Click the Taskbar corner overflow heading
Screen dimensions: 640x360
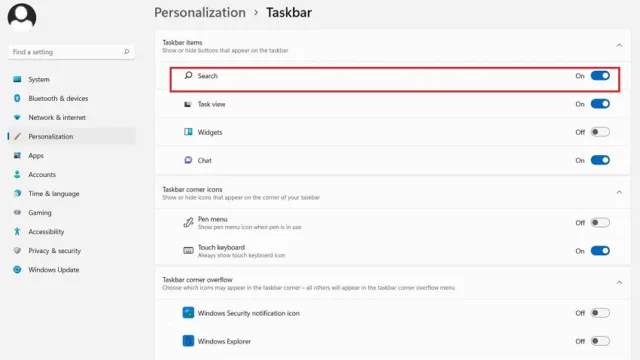197,280
